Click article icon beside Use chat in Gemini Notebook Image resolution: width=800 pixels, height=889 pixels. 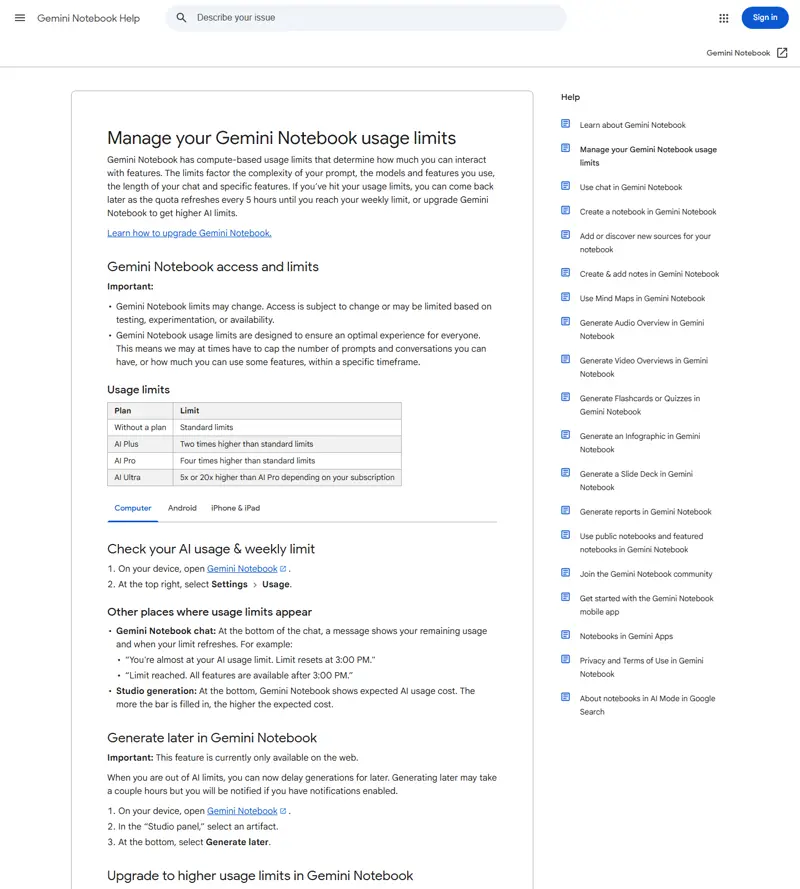(565, 186)
